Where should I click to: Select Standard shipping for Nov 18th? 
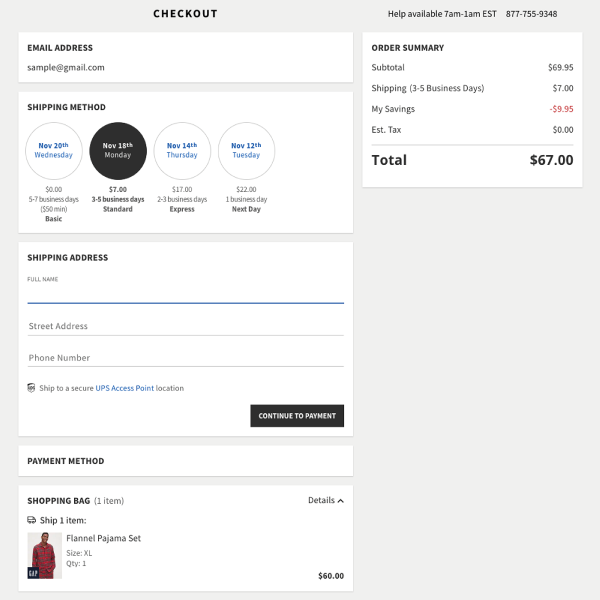pyautogui.click(x=118, y=151)
